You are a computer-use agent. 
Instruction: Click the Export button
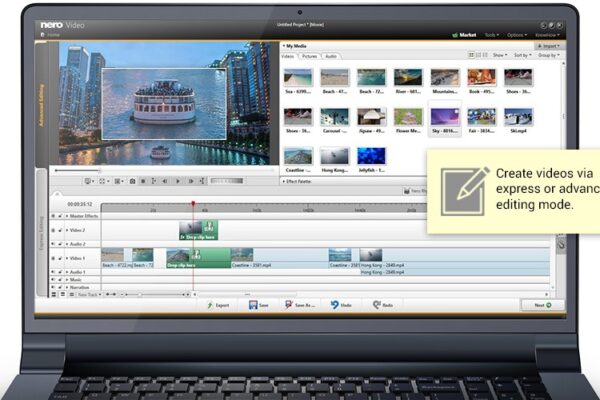pyautogui.click(x=218, y=305)
